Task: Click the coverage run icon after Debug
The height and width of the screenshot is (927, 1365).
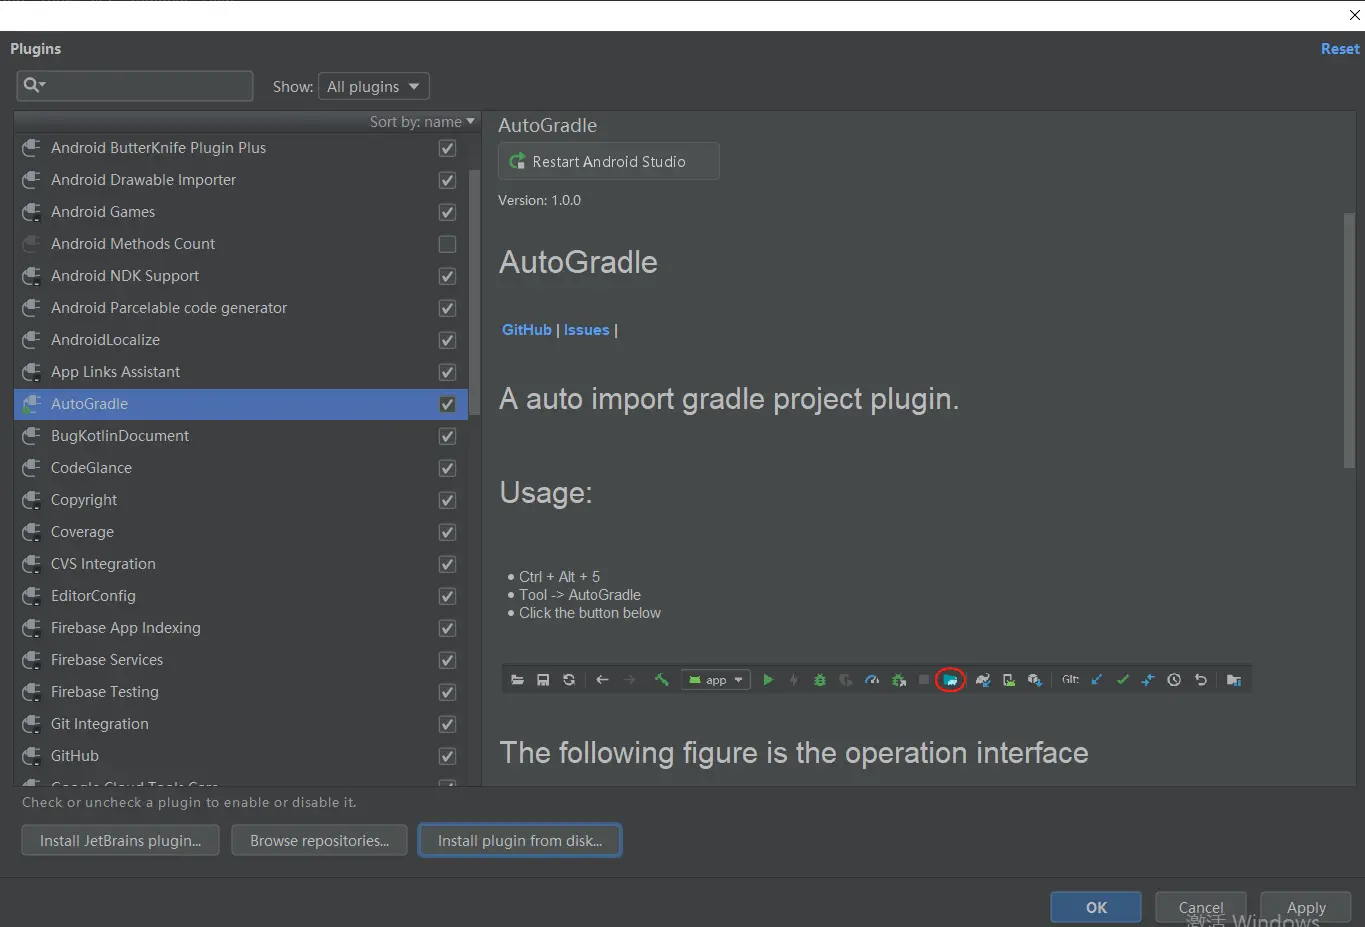Action: 846,680
